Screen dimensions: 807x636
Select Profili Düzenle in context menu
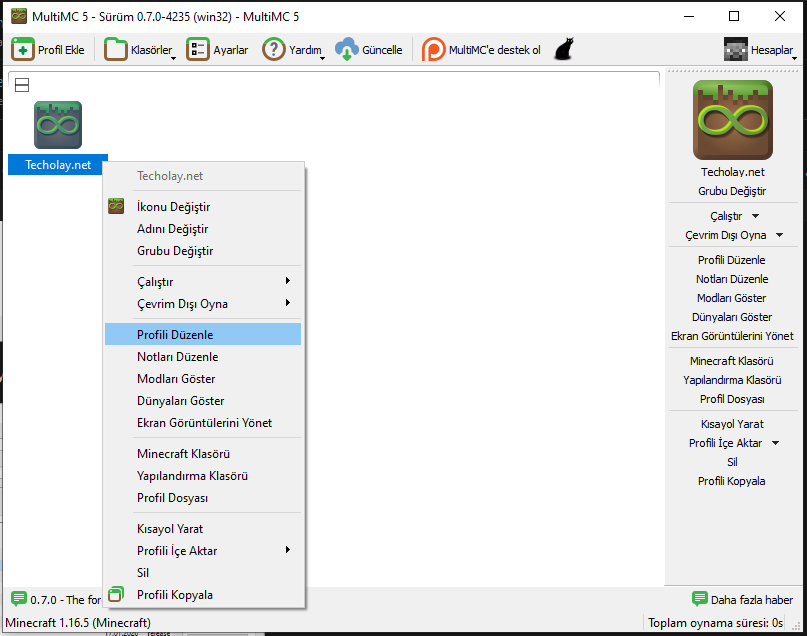click(x=203, y=334)
